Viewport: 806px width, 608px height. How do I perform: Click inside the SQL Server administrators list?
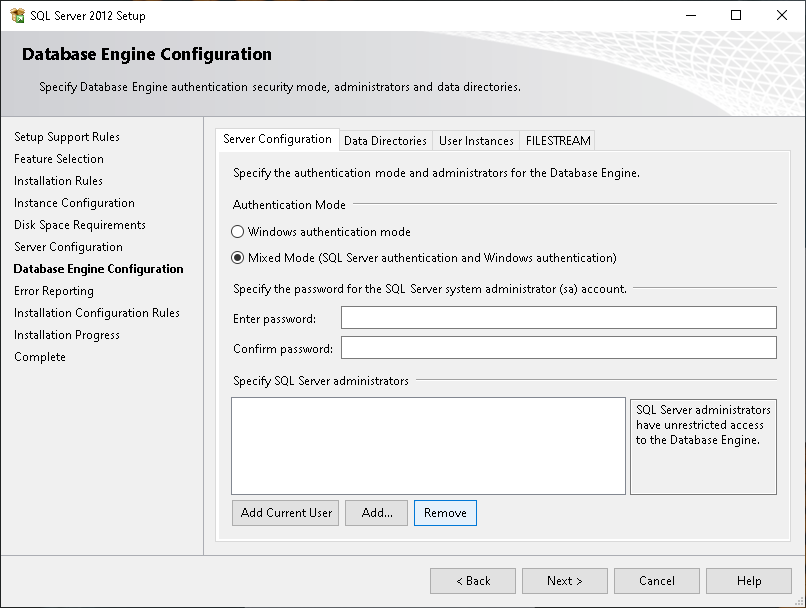coord(428,446)
